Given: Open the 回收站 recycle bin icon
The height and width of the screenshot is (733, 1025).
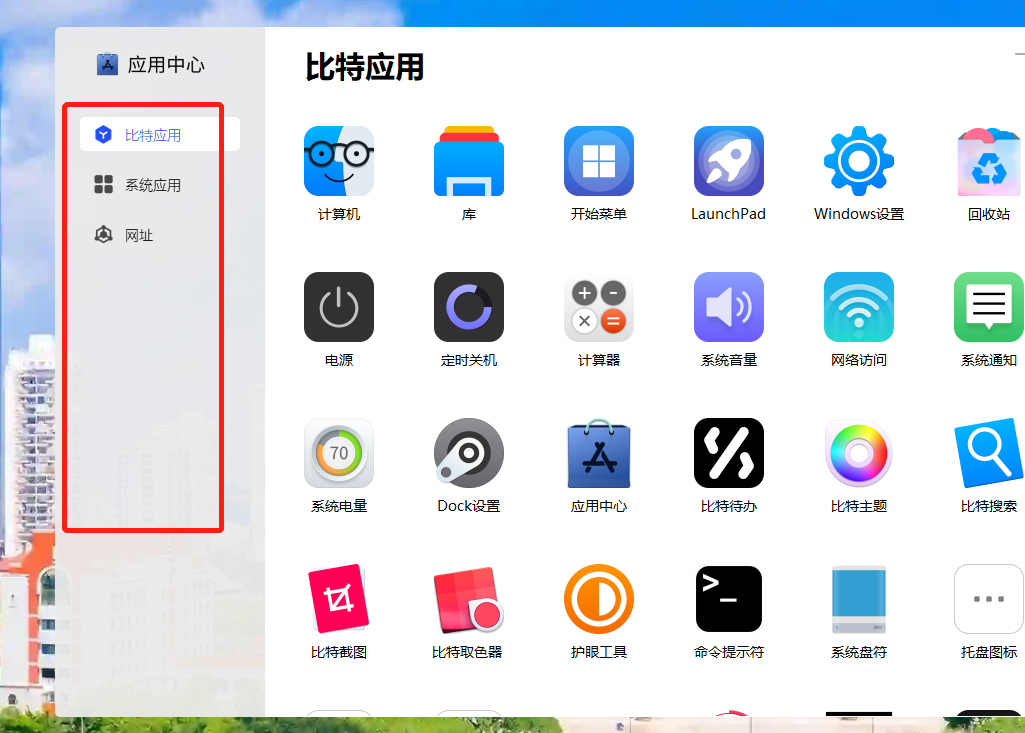Looking at the screenshot, I should 989,162.
